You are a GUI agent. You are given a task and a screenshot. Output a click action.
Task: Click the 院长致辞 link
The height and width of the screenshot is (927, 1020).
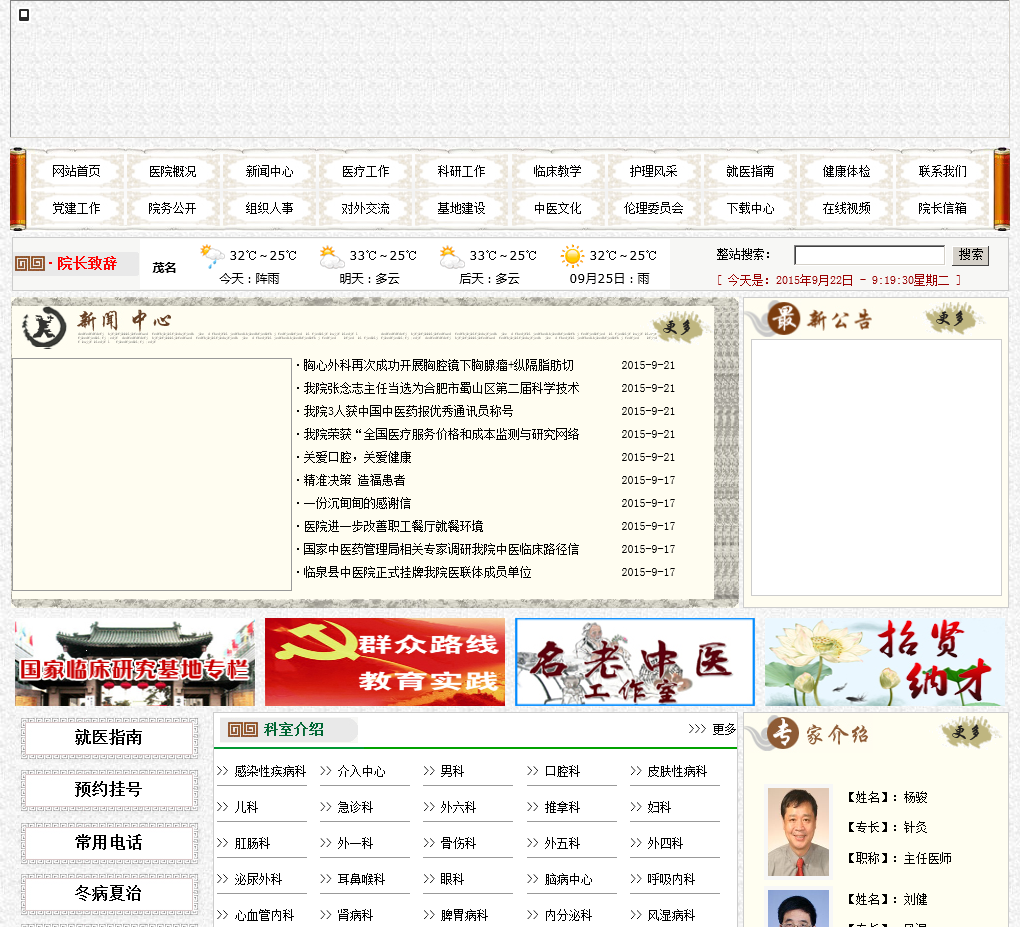point(87,263)
